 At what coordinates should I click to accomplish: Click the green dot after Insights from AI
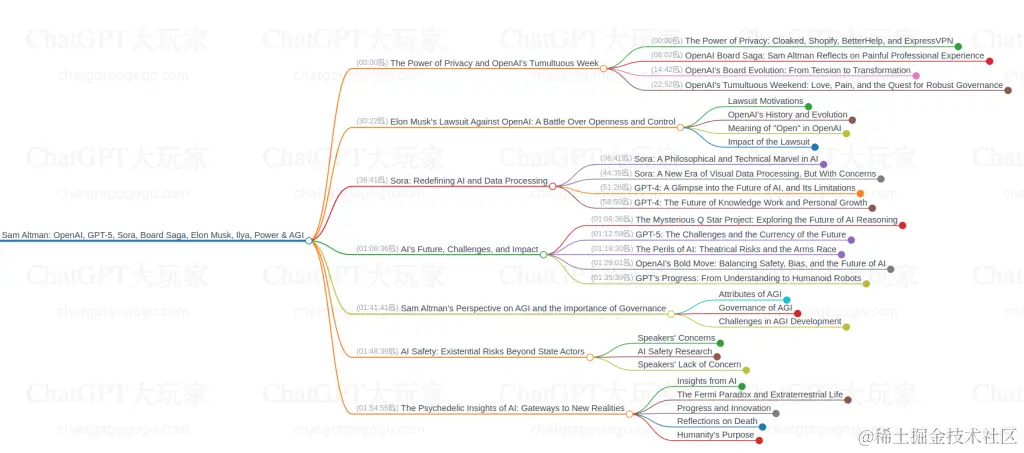click(x=742, y=386)
